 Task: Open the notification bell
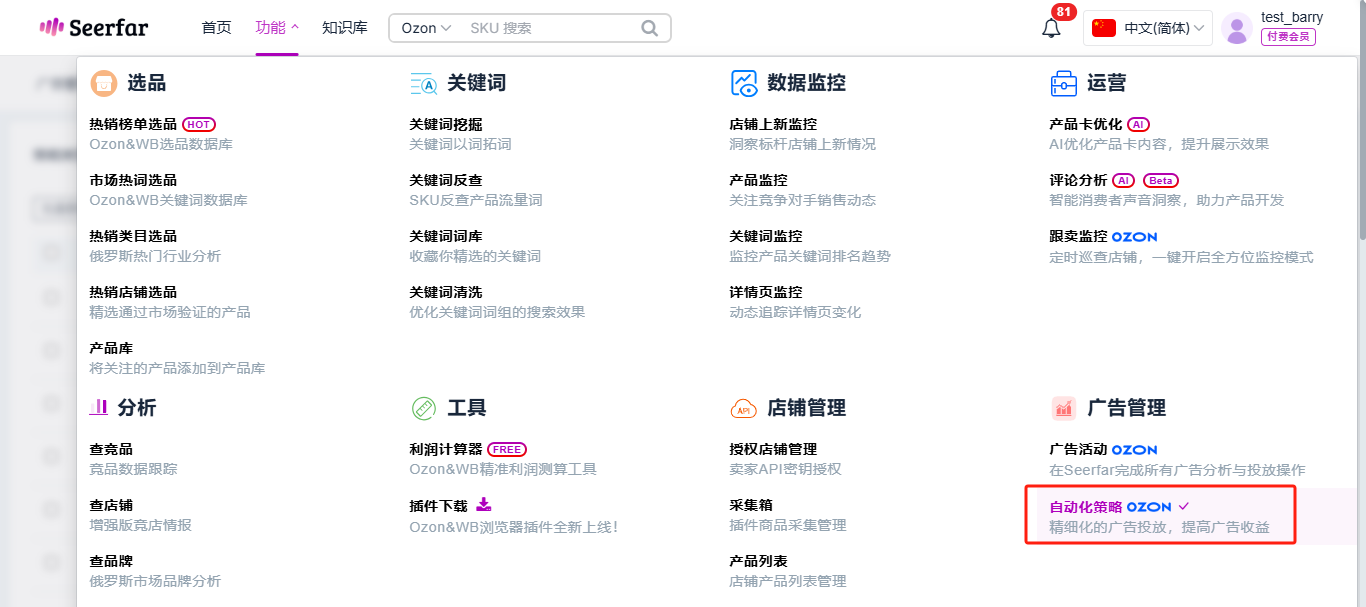click(x=1051, y=28)
